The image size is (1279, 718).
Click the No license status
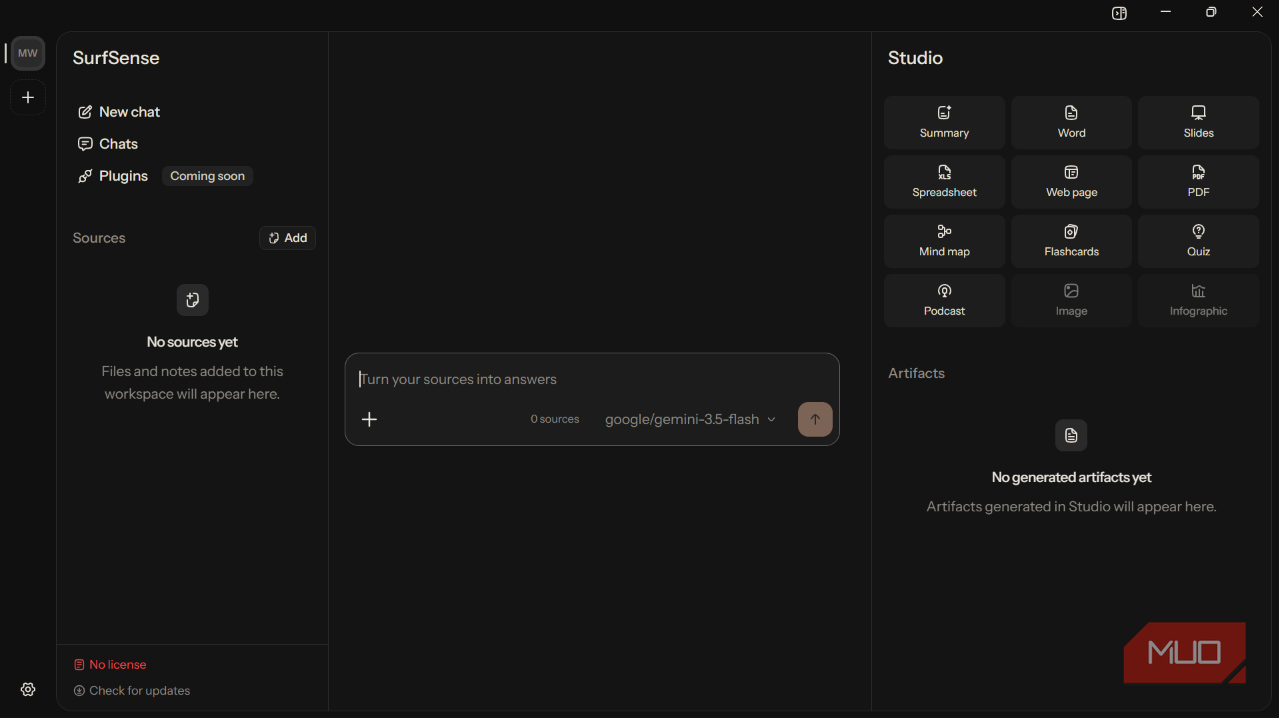coord(110,664)
